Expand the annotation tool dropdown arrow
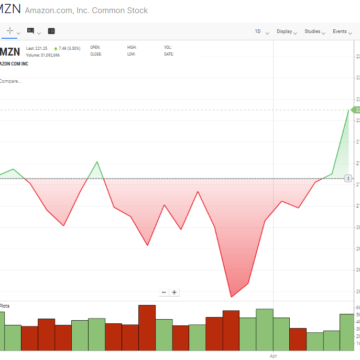The height and width of the screenshot is (360, 360). click(x=39, y=33)
